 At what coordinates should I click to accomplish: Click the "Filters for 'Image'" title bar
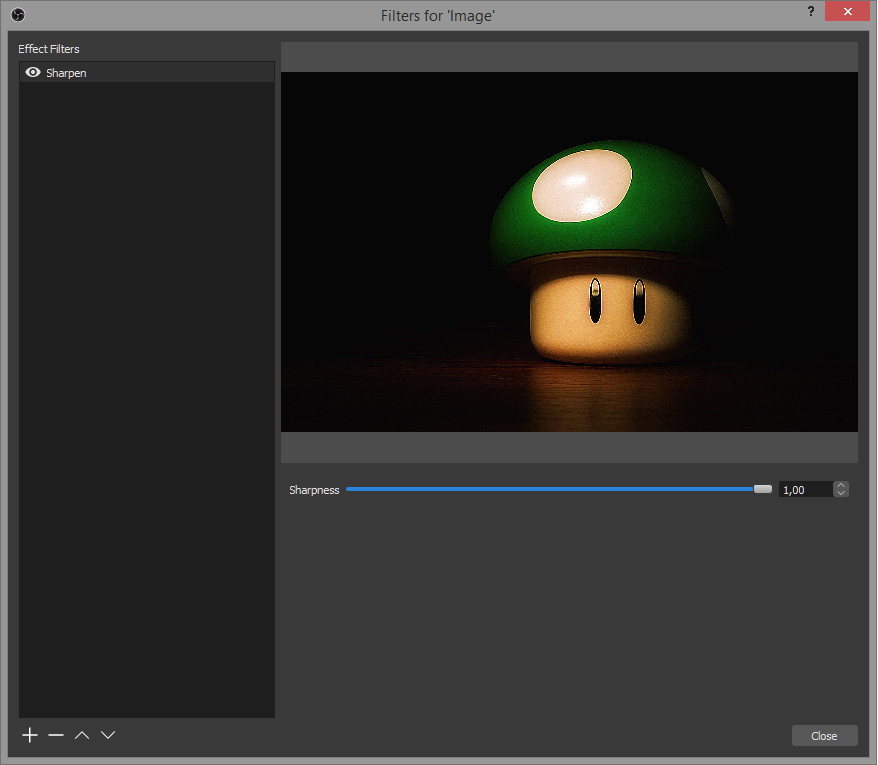[438, 15]
